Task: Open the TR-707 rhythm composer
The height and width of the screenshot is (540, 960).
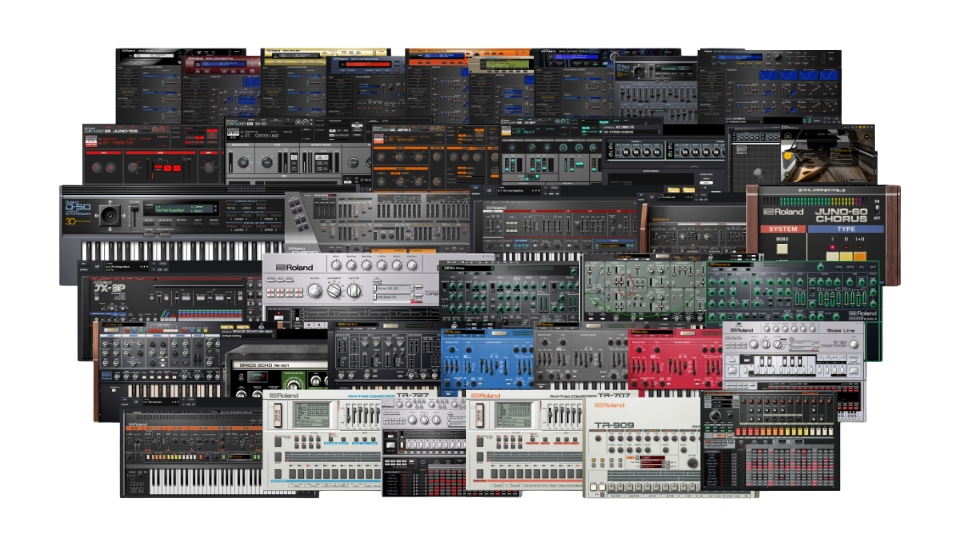Action: (x=525, y=441)
